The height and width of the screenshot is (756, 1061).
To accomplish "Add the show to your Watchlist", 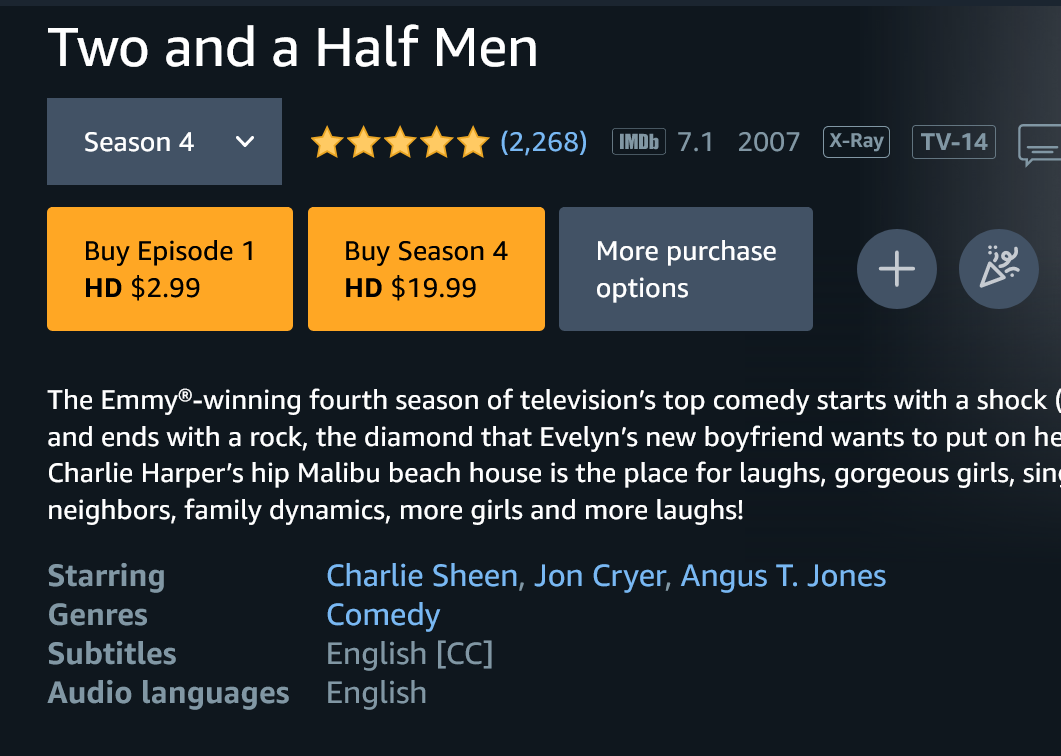I will (x=896, y=269).
